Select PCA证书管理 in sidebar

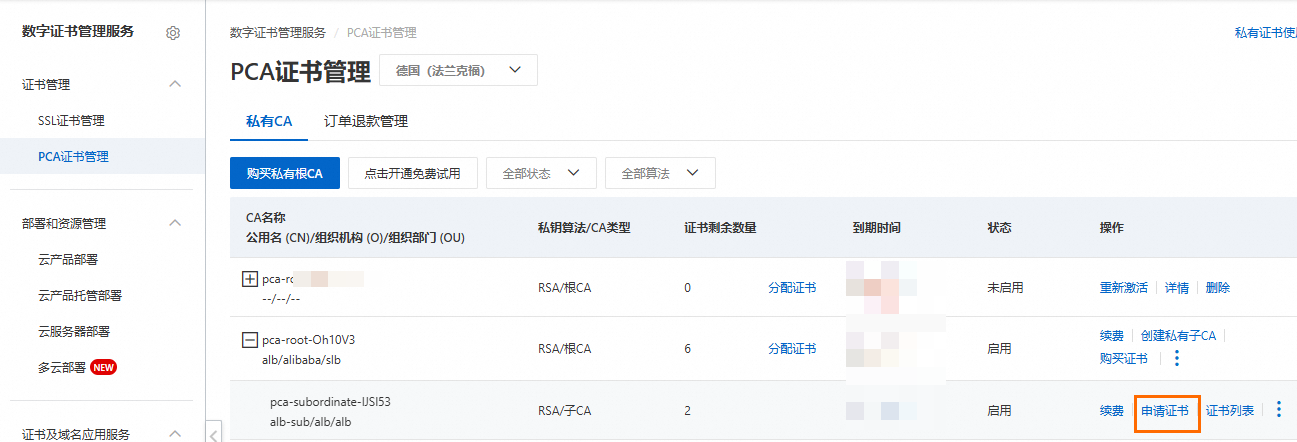click(73, 156)
